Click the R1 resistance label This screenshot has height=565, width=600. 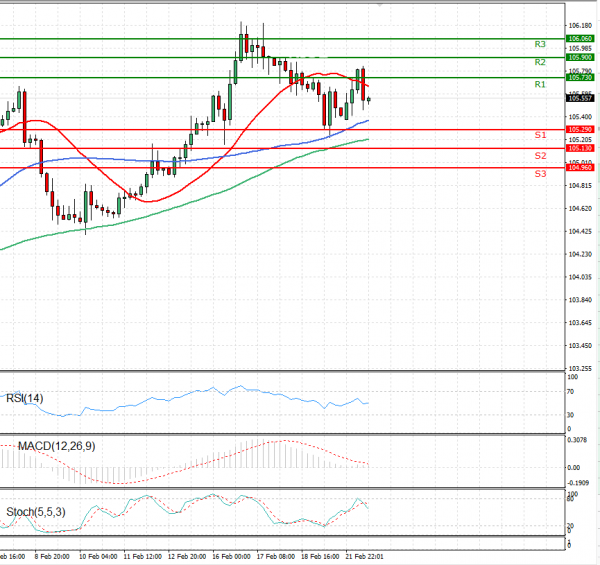(x=540, y=84)
